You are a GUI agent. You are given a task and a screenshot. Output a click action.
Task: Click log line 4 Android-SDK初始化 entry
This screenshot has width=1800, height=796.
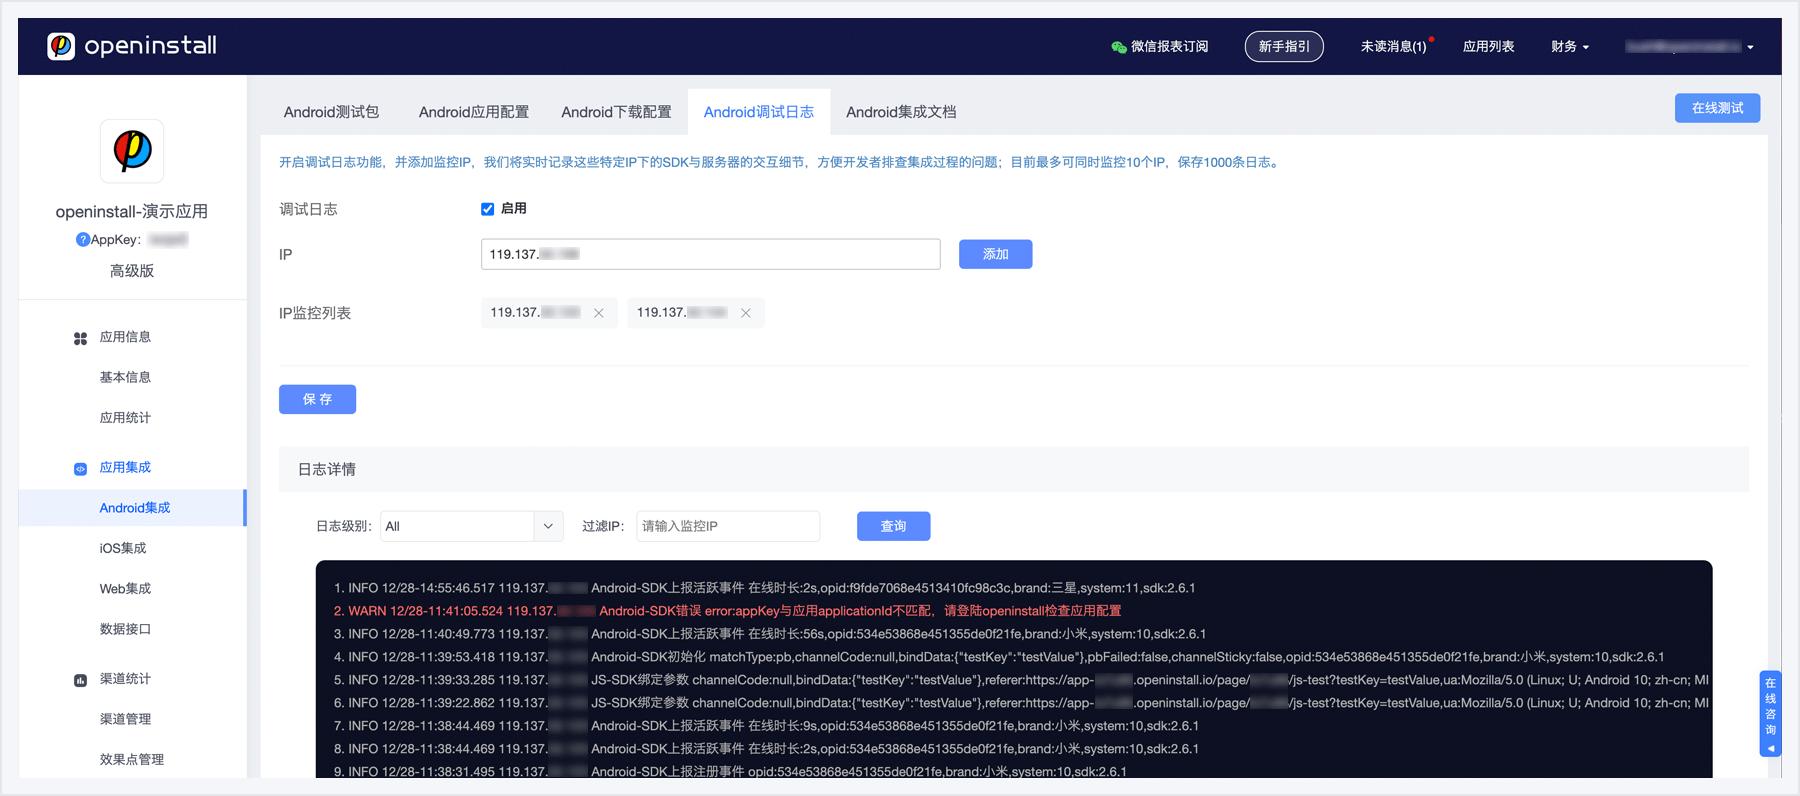999,657
